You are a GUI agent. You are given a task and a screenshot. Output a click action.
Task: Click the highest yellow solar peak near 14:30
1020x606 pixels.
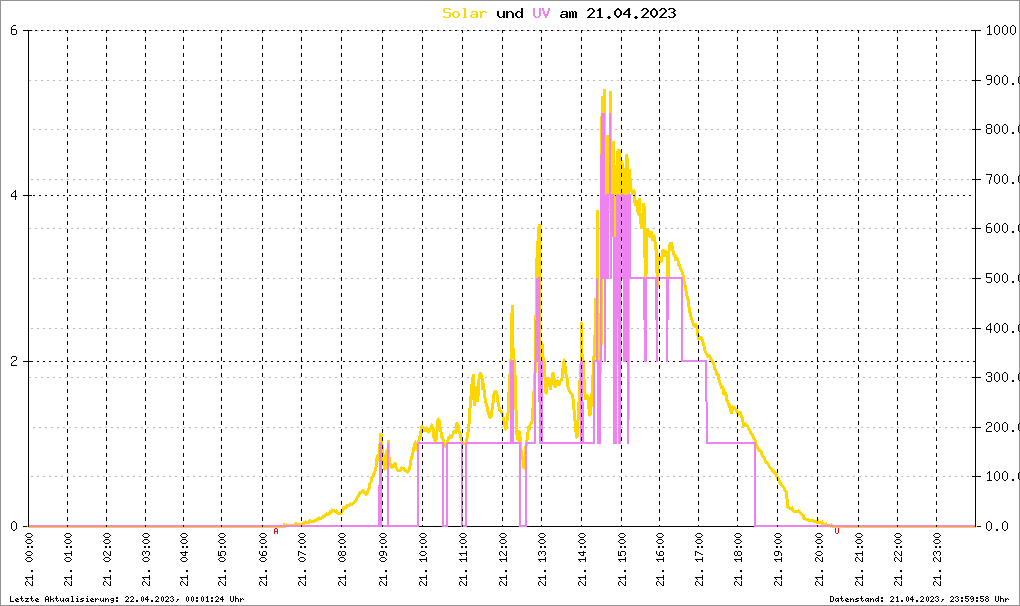(604, 91)
